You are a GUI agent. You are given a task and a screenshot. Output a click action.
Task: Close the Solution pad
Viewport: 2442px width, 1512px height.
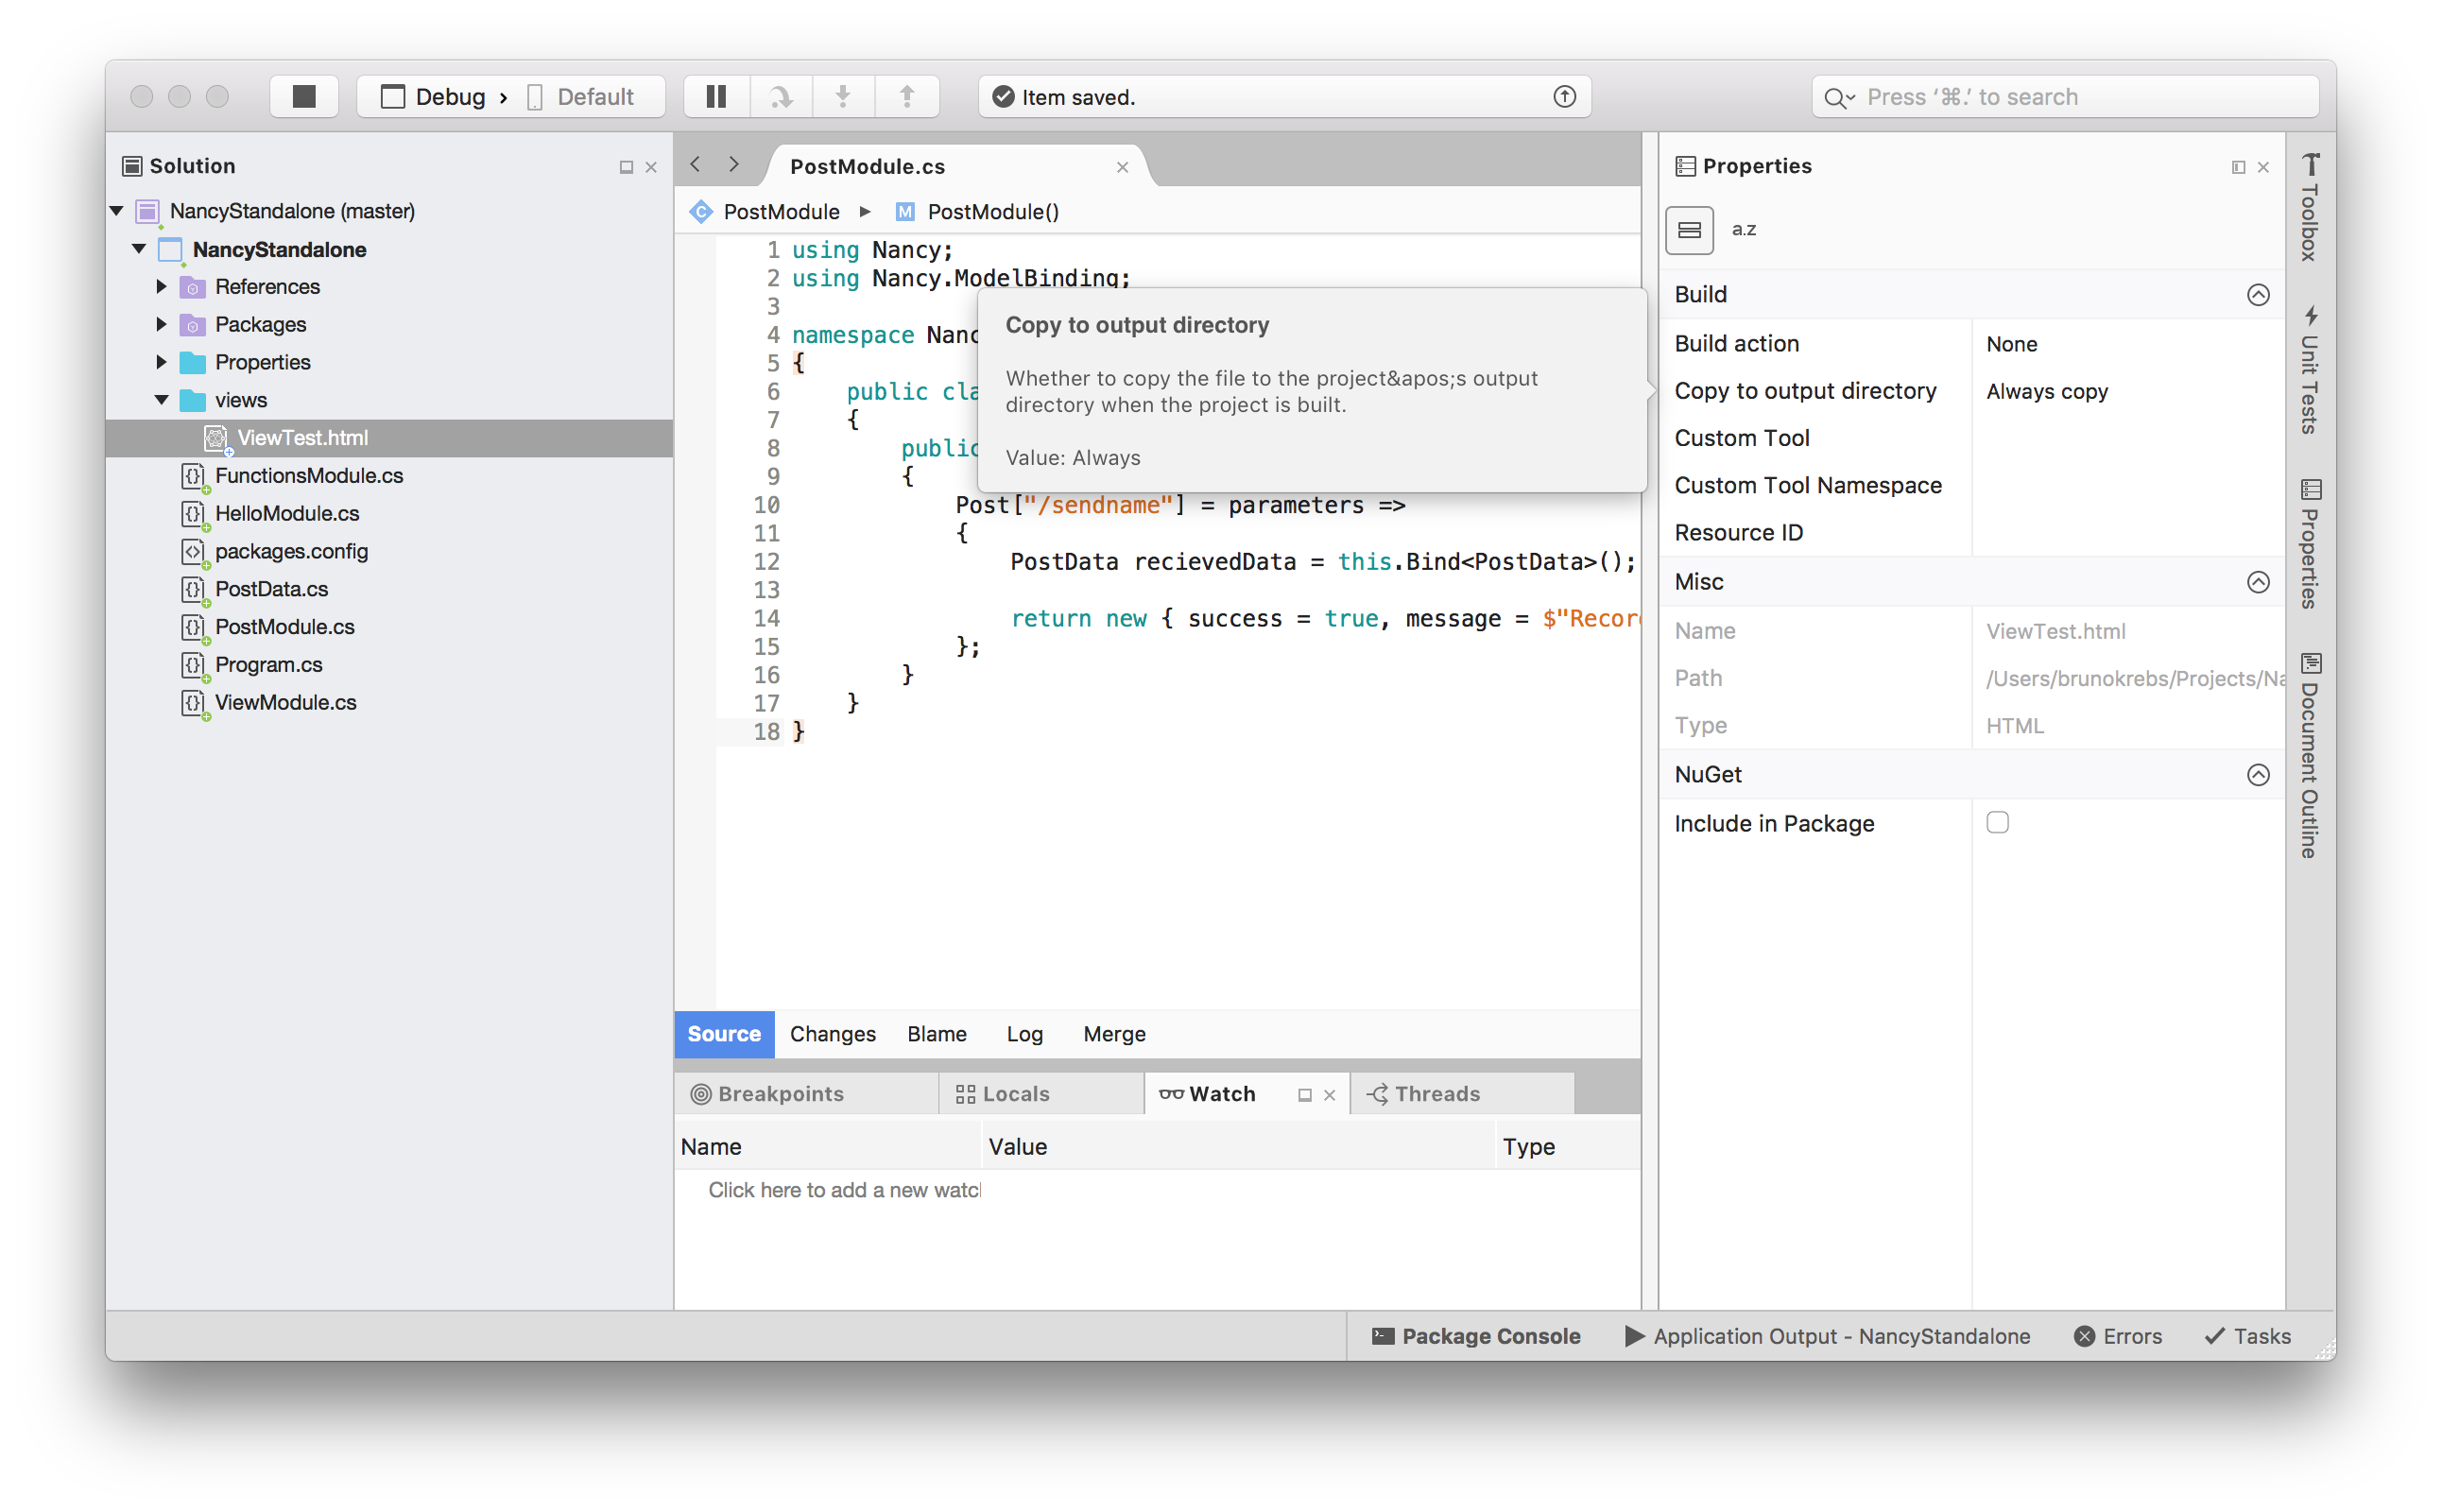pyautogui.click(x=651, y=167)
